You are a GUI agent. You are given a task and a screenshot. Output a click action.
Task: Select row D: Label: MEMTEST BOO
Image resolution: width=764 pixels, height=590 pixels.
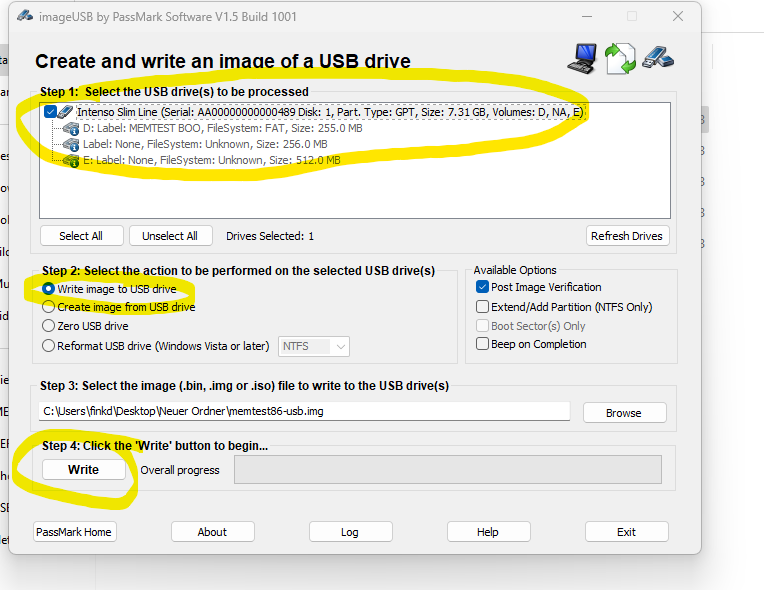click(x=223, y=129)
